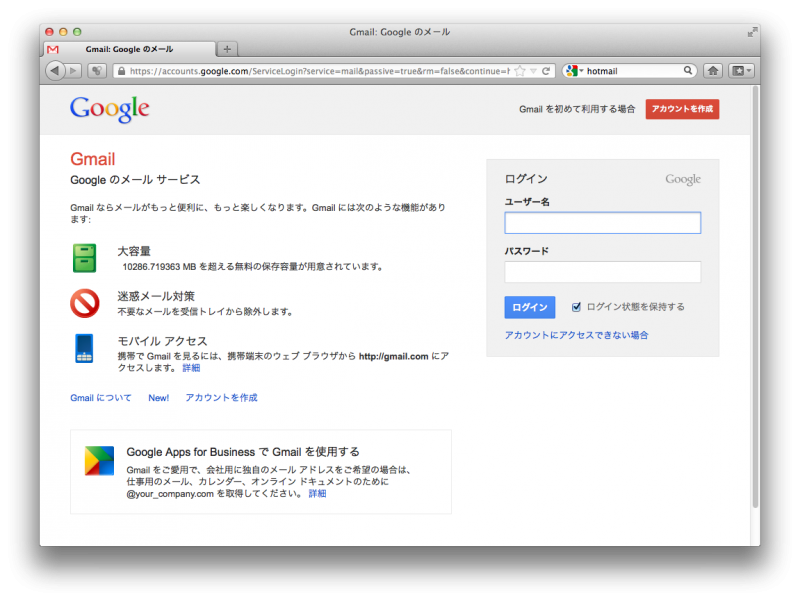Click Google のメール サービス subtitle
Screen dimensions: 800x601
[x=135, y=180]
